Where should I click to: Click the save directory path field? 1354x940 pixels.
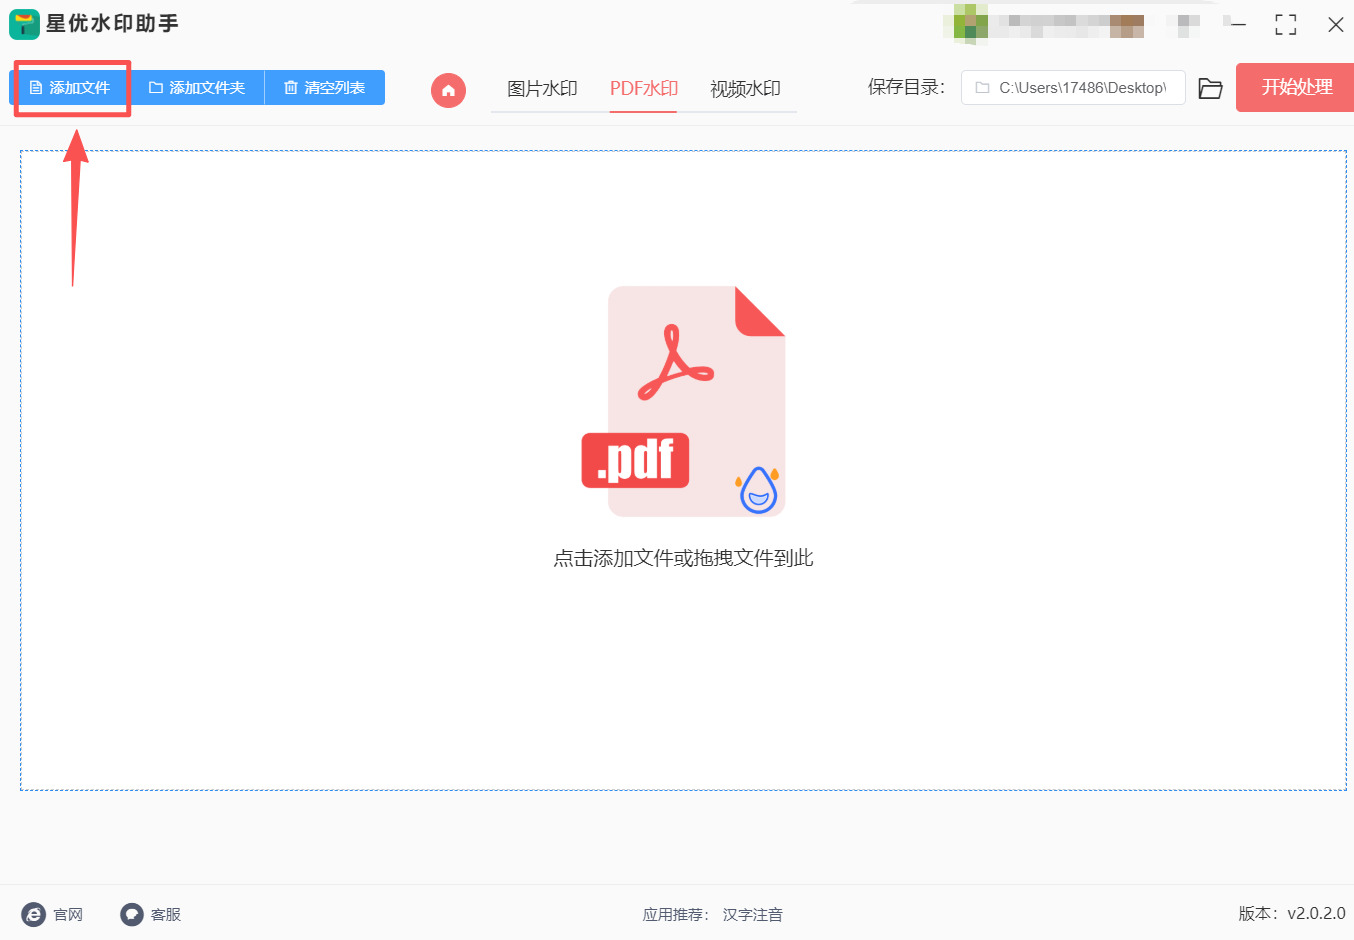1072,88
